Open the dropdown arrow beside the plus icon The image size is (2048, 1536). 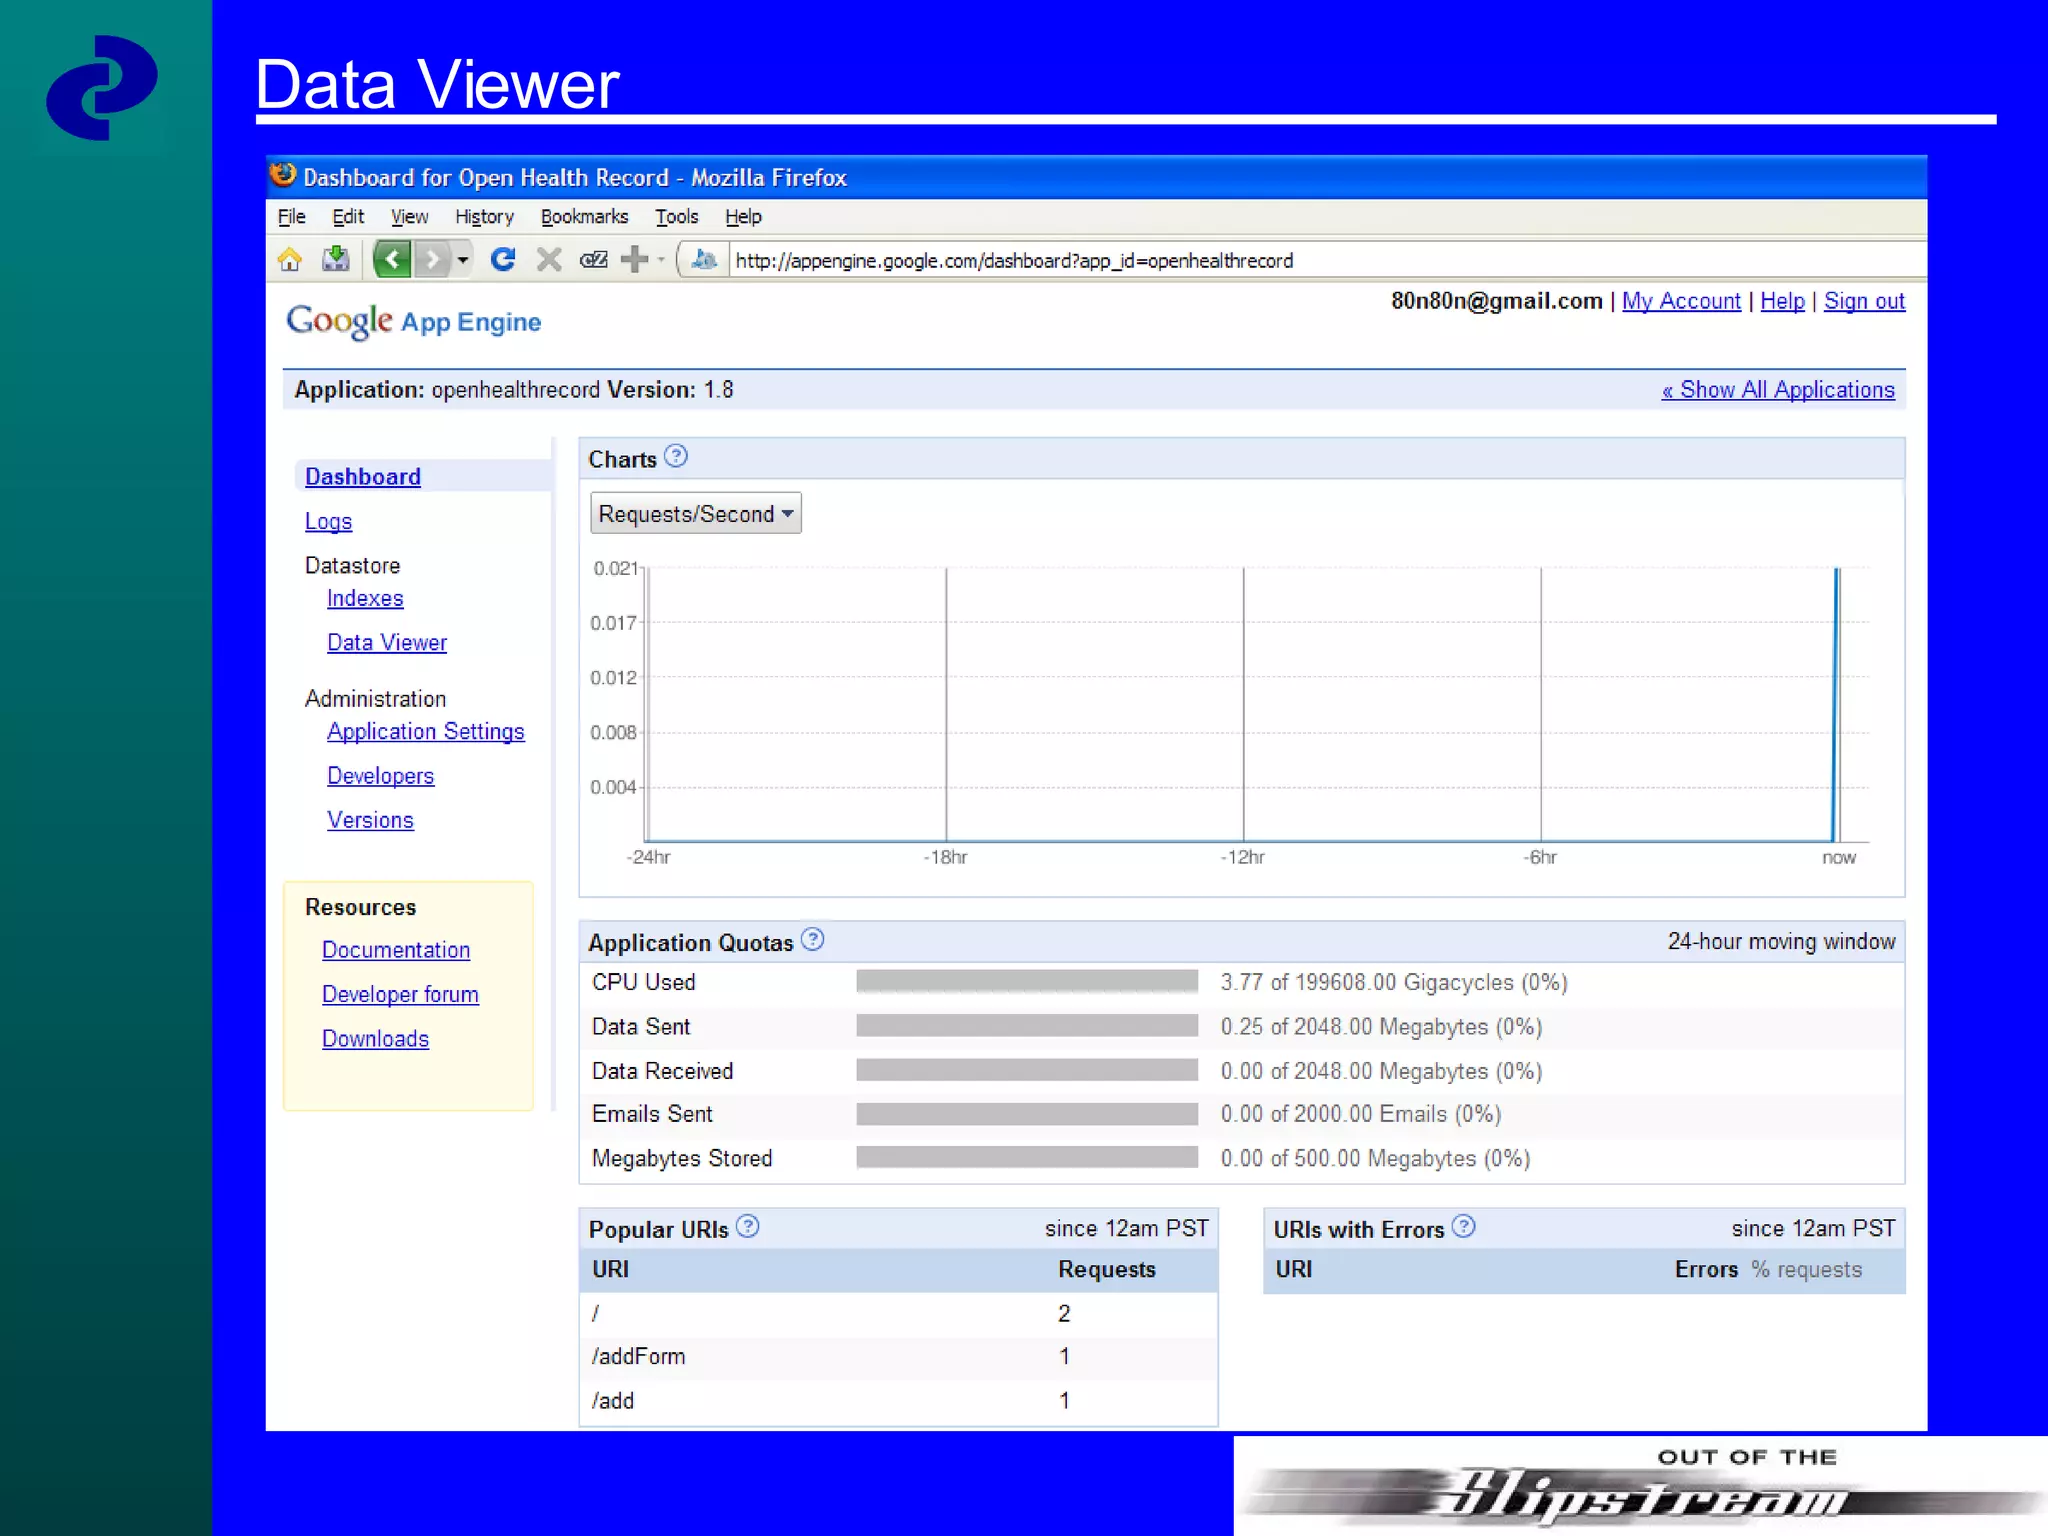click(661, 260)
